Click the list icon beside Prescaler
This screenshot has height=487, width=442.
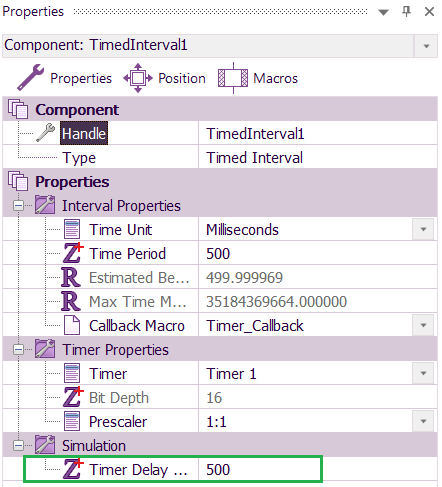(x=72, y=421)
